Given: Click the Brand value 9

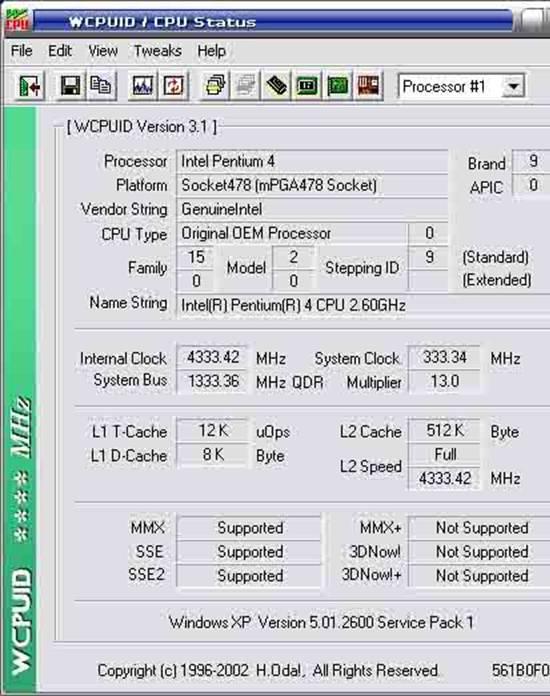Looking at the screenshot, I should (x=533, y=161).
